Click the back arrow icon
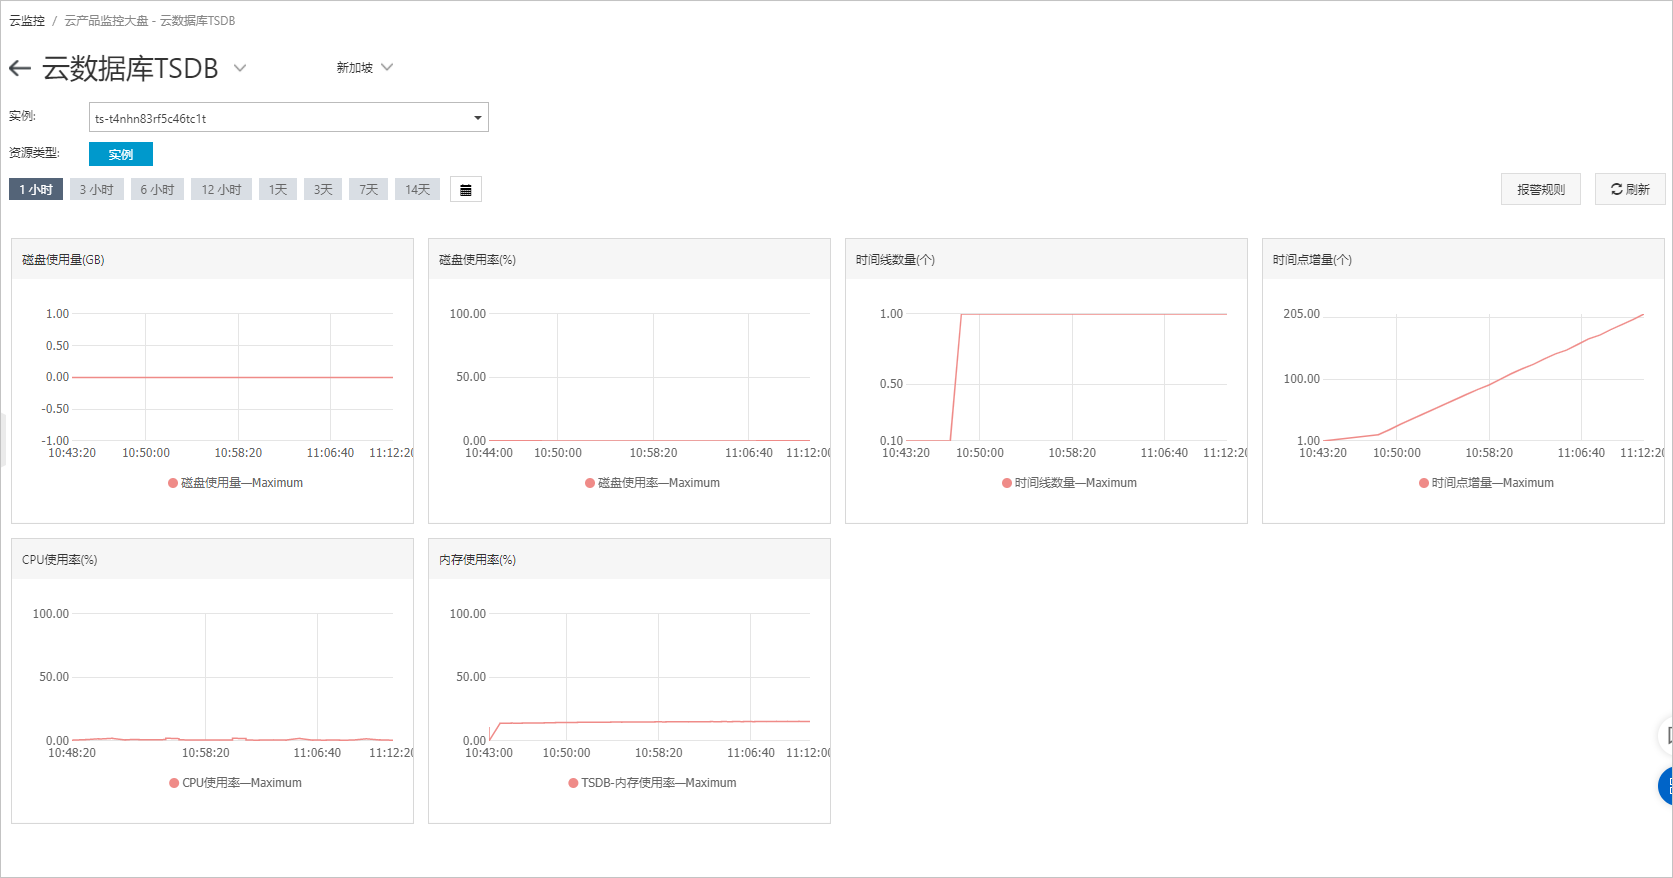The width and height of the screenshot is (1673, 878). [20, 68]
